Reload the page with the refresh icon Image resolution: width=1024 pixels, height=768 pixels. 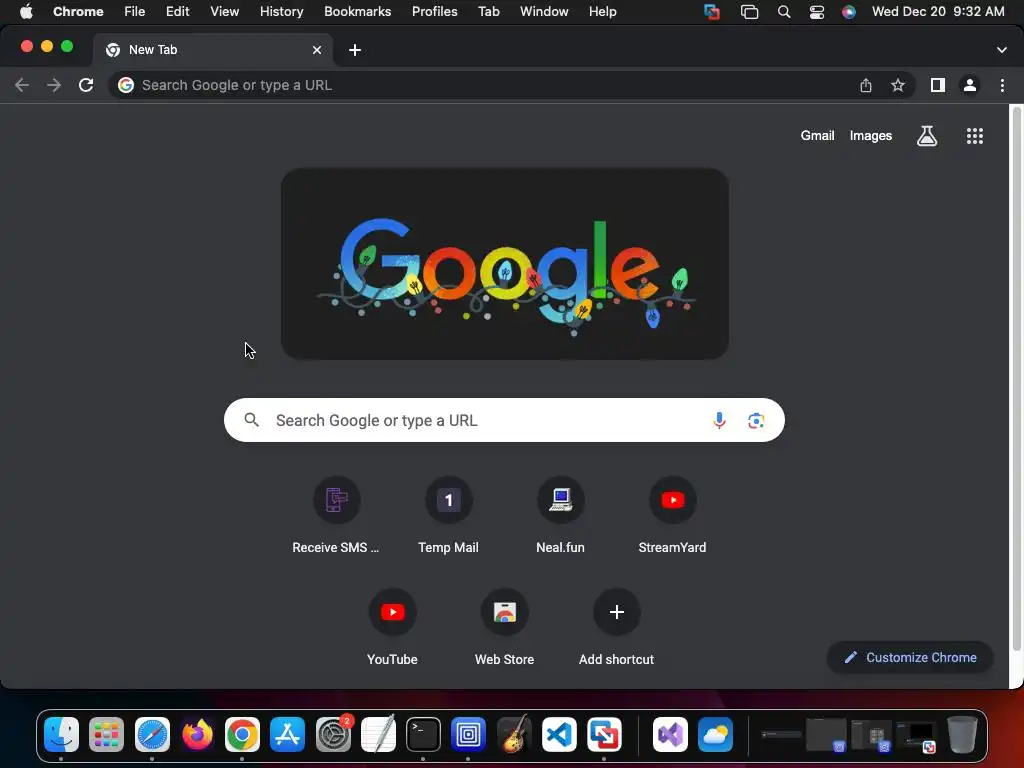tap(86, 85)
